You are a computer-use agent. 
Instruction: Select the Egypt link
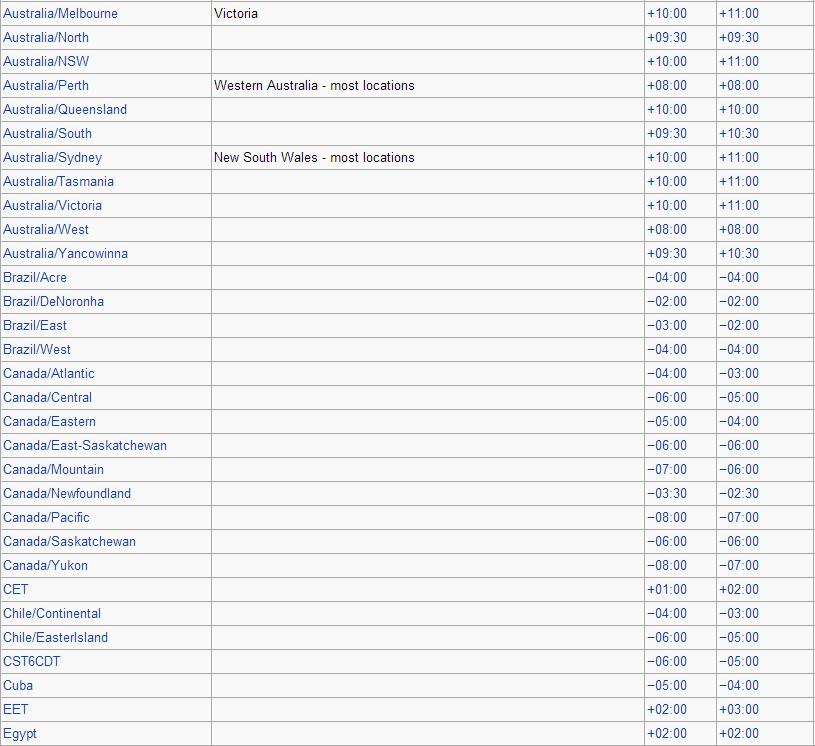point(20,734)
